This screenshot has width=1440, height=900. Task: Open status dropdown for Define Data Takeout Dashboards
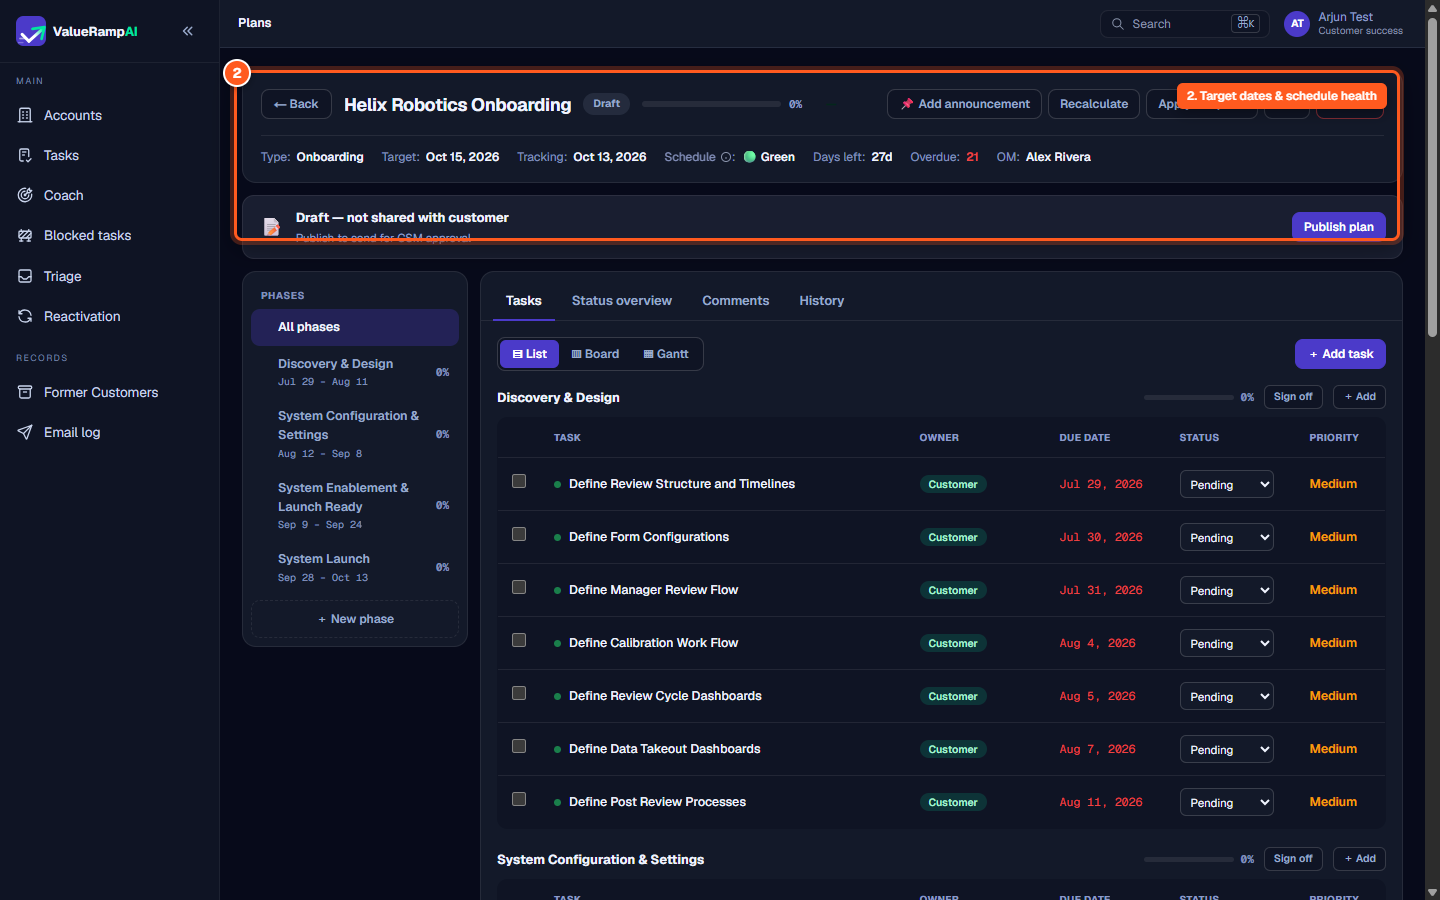point(1226,750)
